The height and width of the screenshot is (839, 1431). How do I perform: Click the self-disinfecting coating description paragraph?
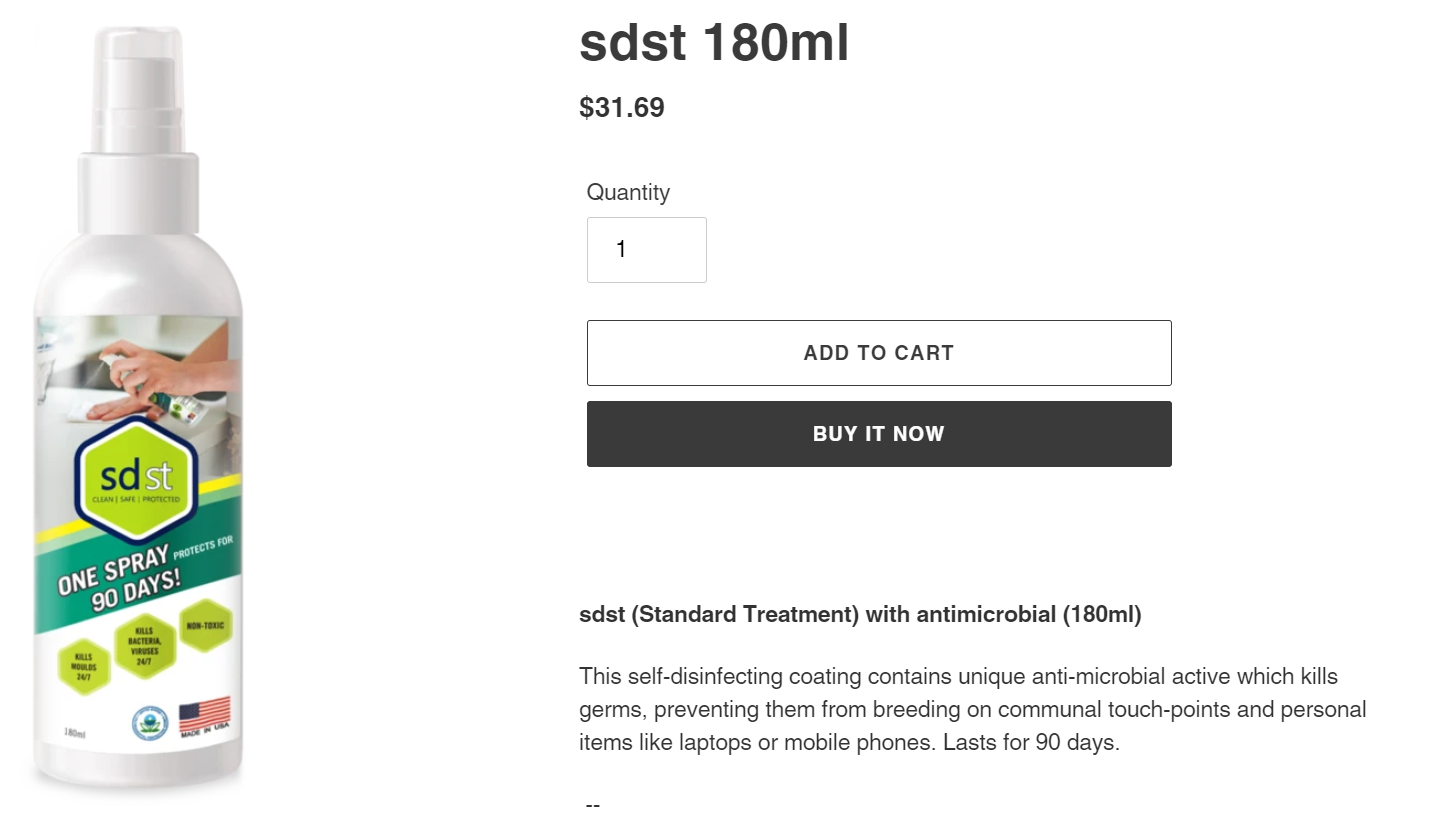click(973, 709)
